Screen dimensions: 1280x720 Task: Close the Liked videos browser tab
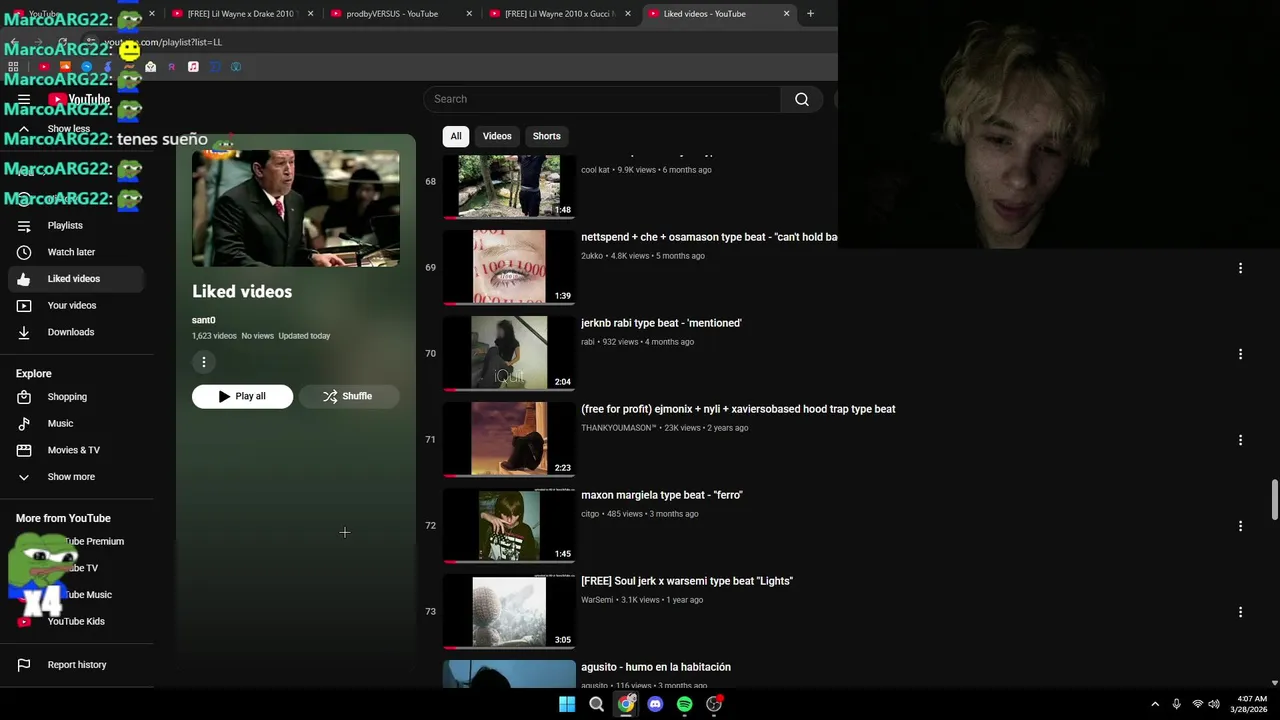(786, 14)
